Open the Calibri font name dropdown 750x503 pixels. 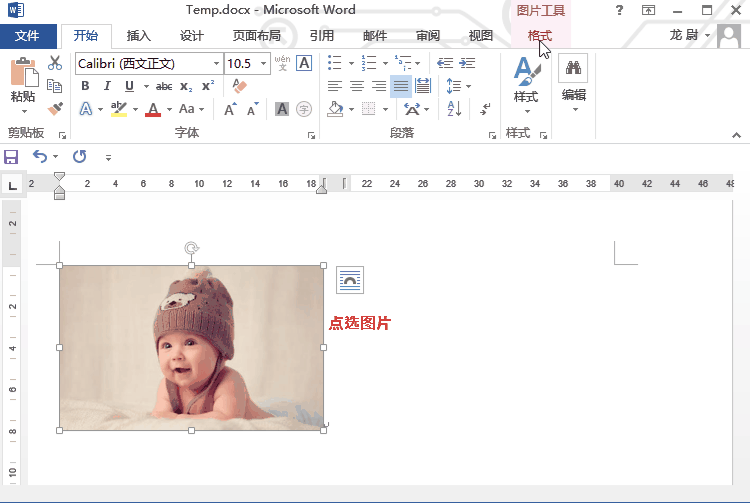pyautogui.click(x=215, y=63)
